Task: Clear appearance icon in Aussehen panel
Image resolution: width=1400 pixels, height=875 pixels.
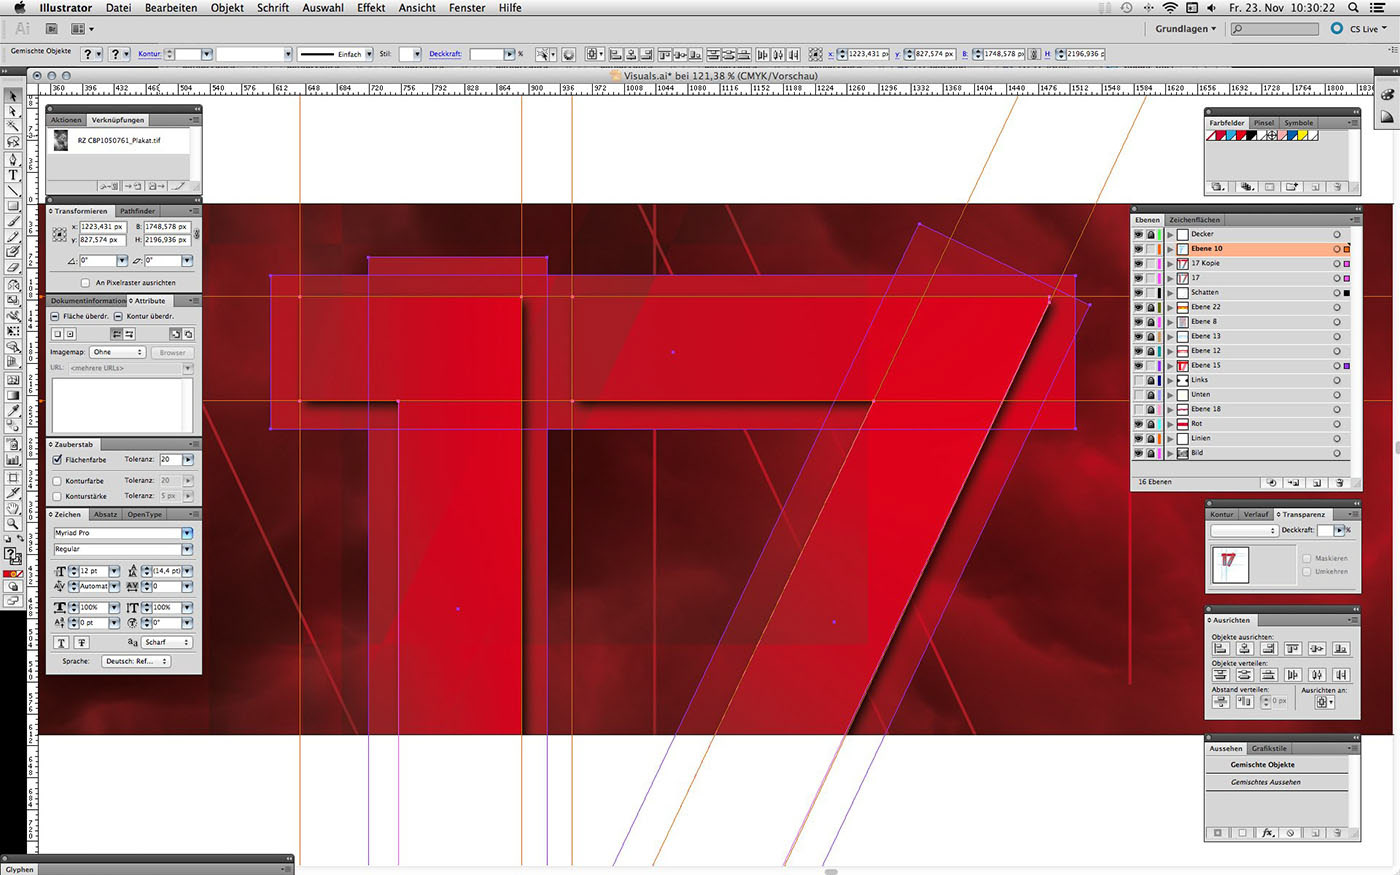Action: [x=1291, y=833]
